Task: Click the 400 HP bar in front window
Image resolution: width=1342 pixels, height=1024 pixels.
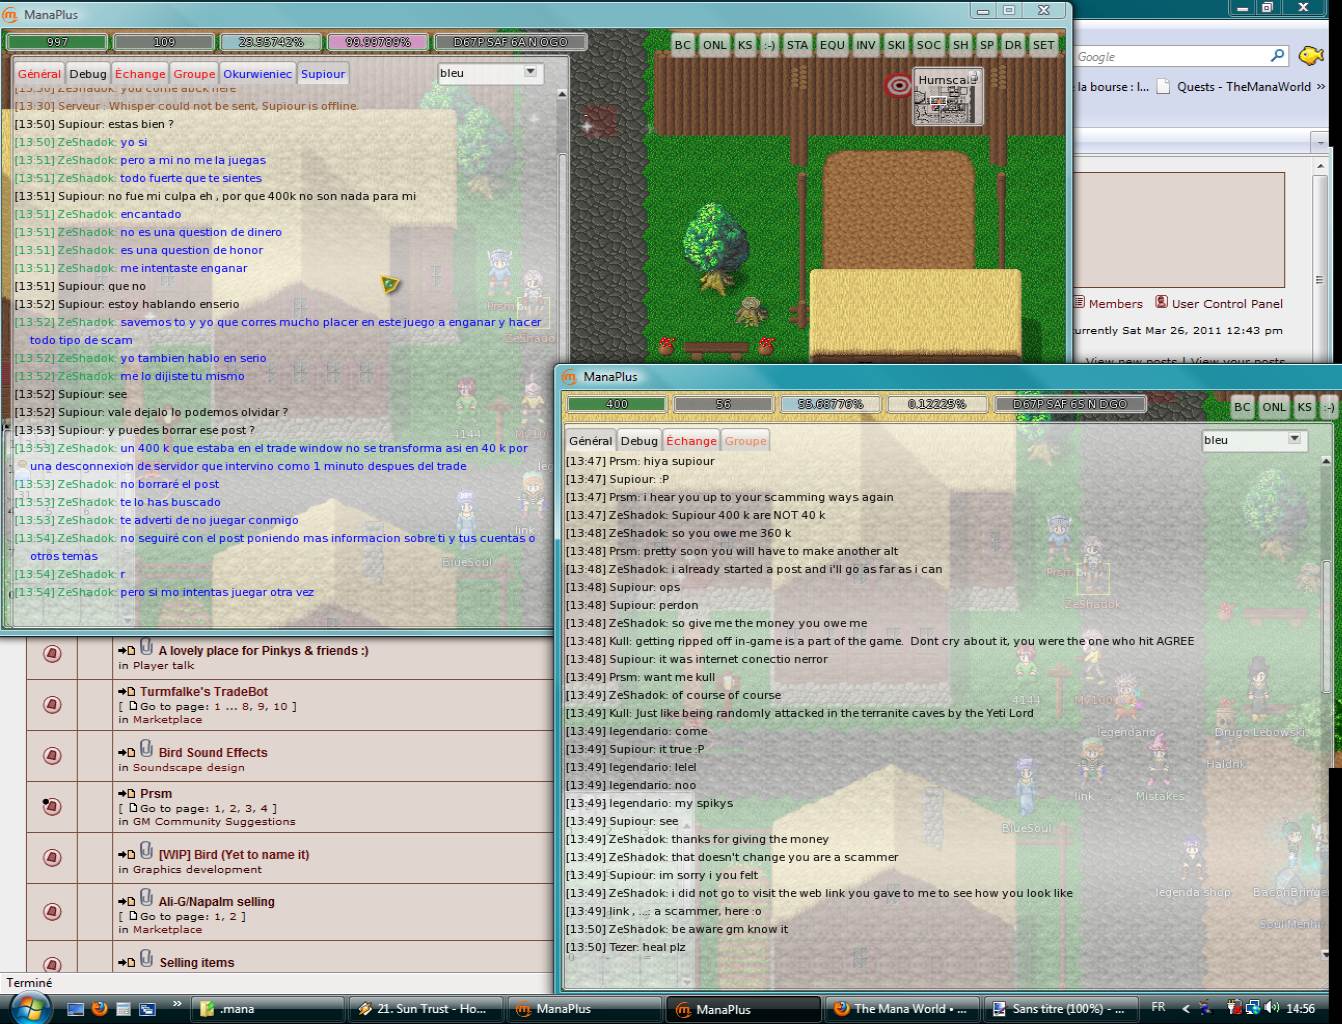Action: pyautogui.click(x=616, y=404)
